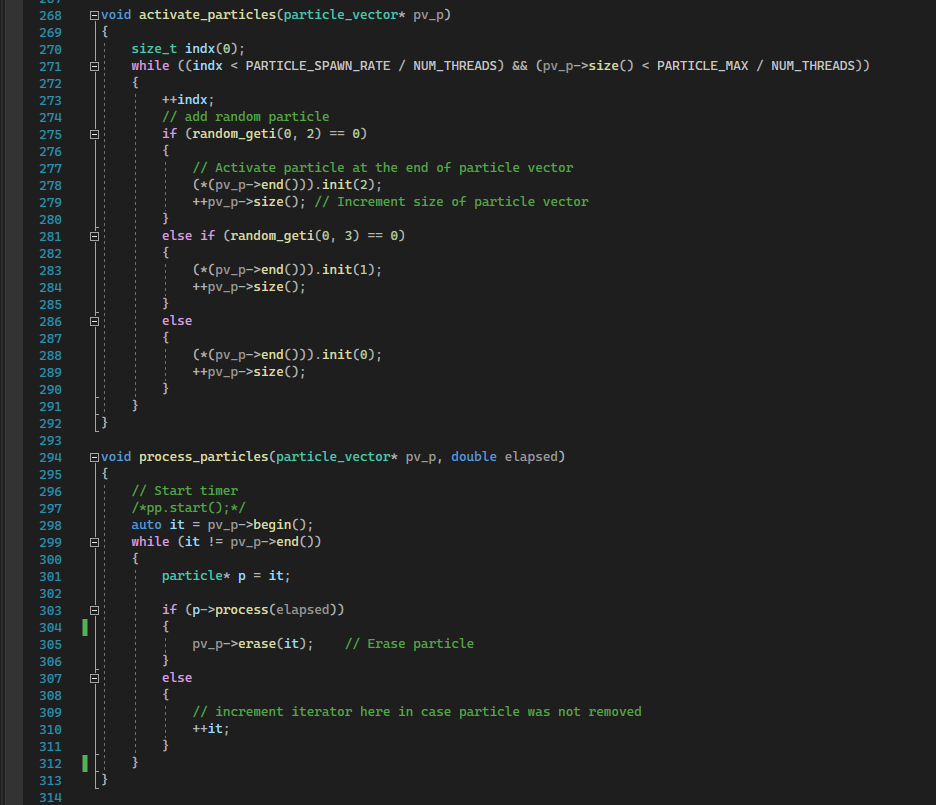This screenshot has width=936, height=805.
Task: Collapse the if block at line 303
Action: [94, 610]
